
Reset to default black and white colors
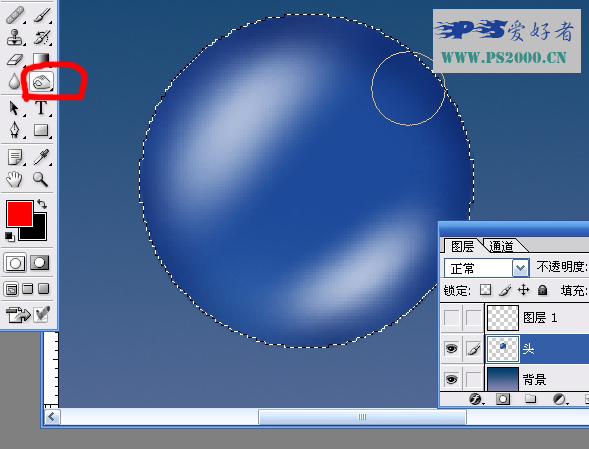10,237
